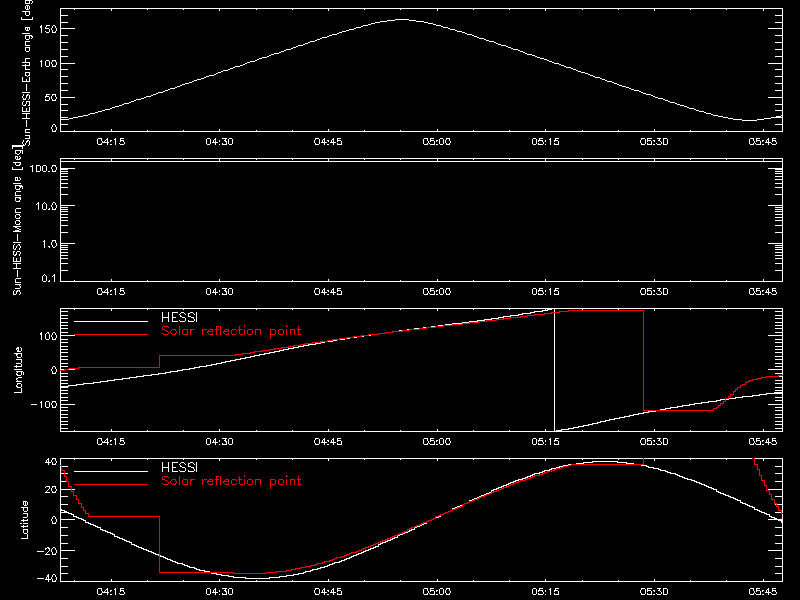This screenshot has width=800, height=600.
Task: Click the 100 tick on Earth angle axis
Action: coord(48,64)
